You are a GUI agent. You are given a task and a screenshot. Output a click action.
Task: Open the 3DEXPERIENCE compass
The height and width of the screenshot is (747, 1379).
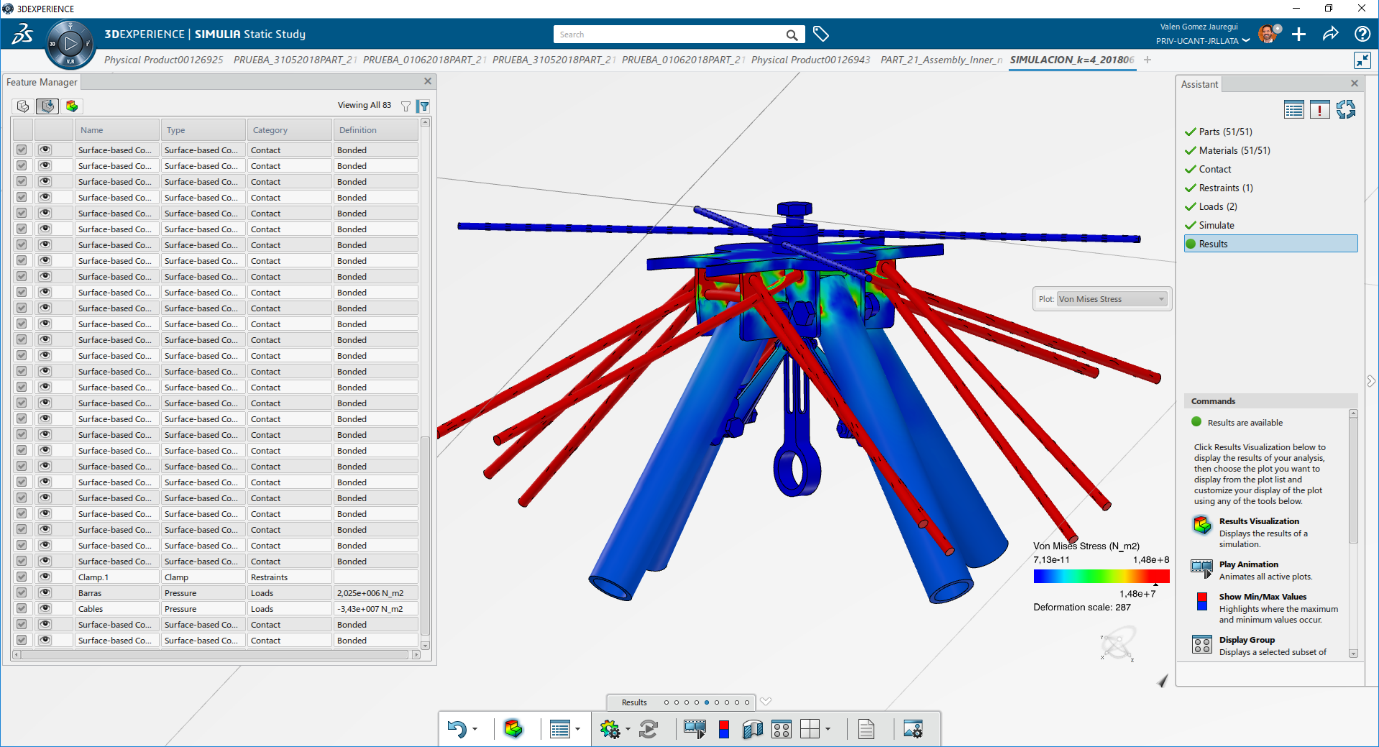tap(69, 43)
